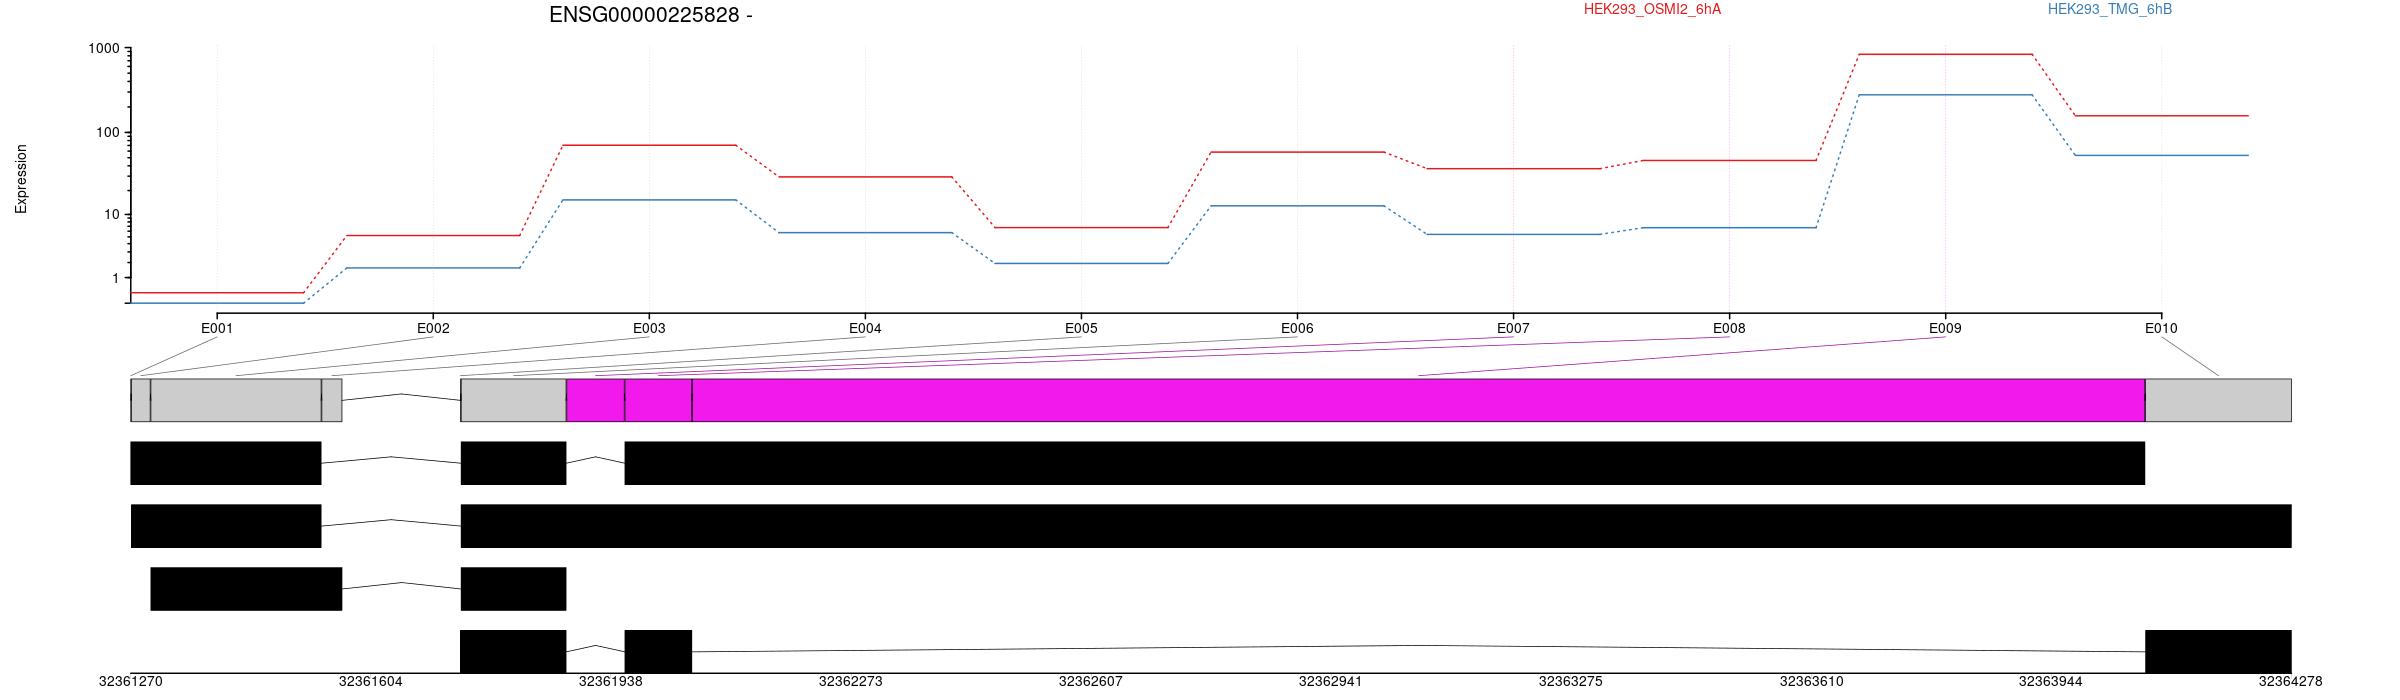This screenshot has height=700, width=2400.
Task: Click the first exon of third transcript
Action: [246, 589]
